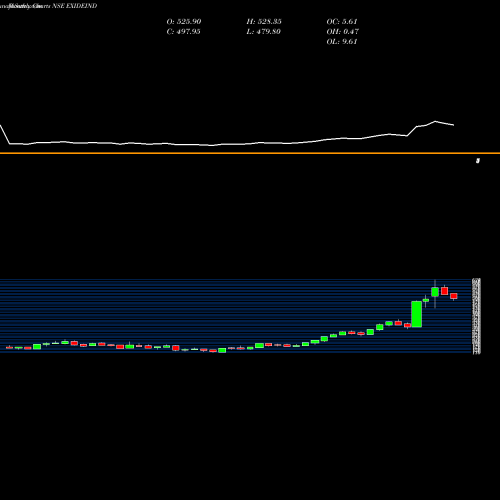The width and height of the screenshot is (500, 500).
Task: Click the last red candlestick on the chart
Action: 454,296
